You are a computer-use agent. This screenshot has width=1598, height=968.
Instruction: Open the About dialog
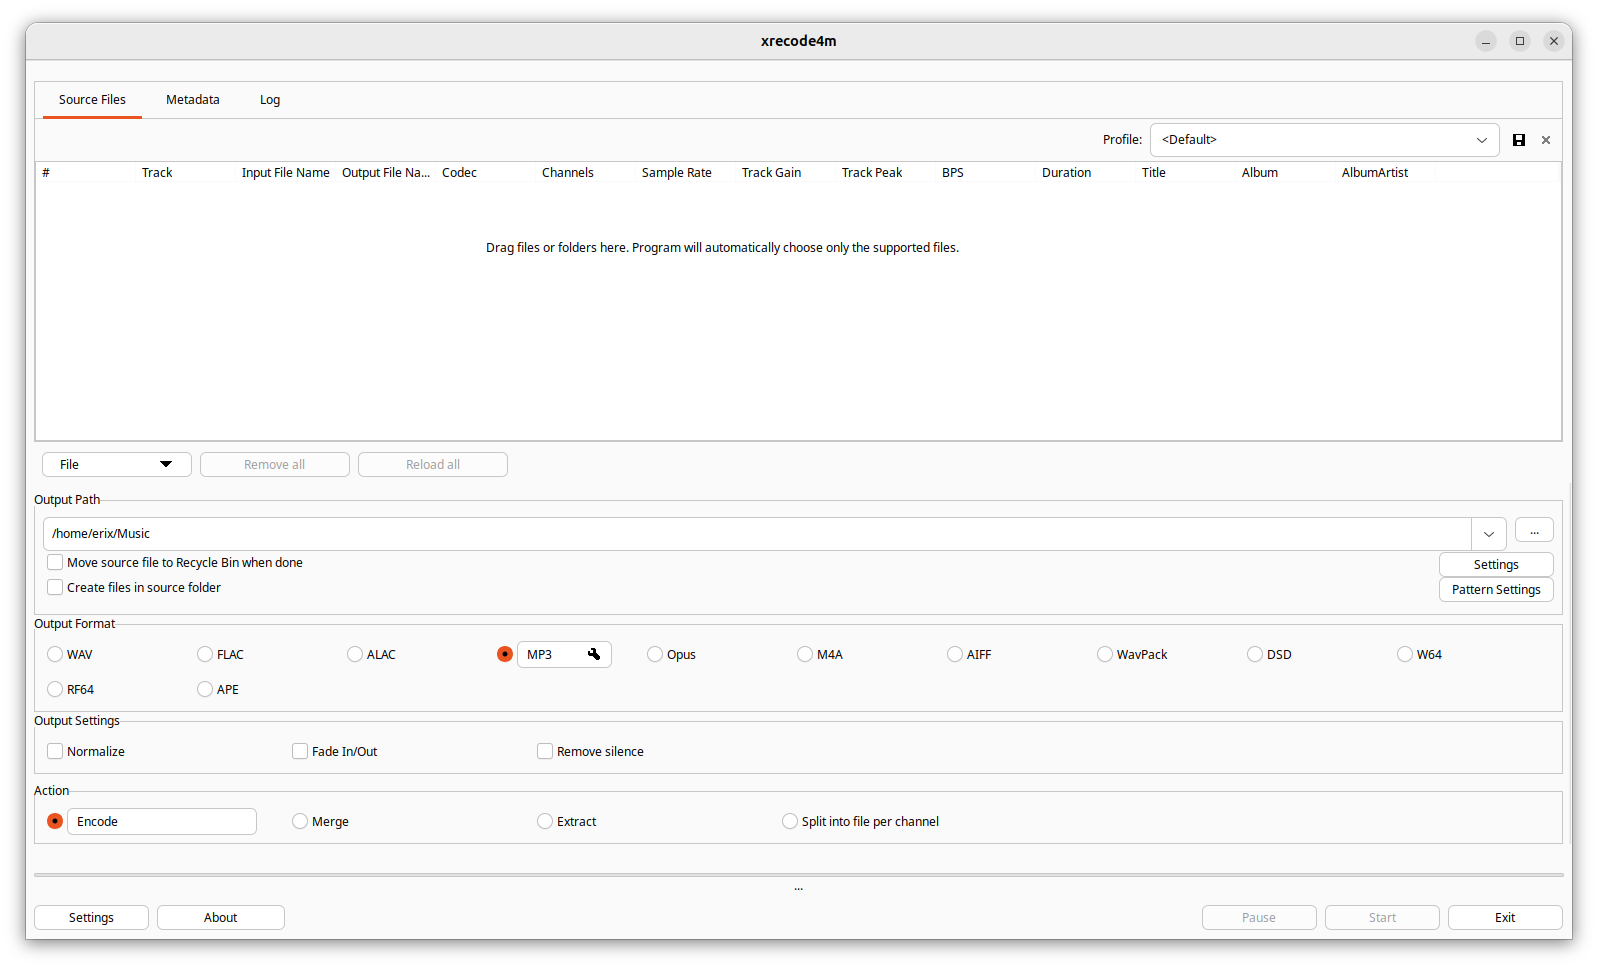point(221,918)
